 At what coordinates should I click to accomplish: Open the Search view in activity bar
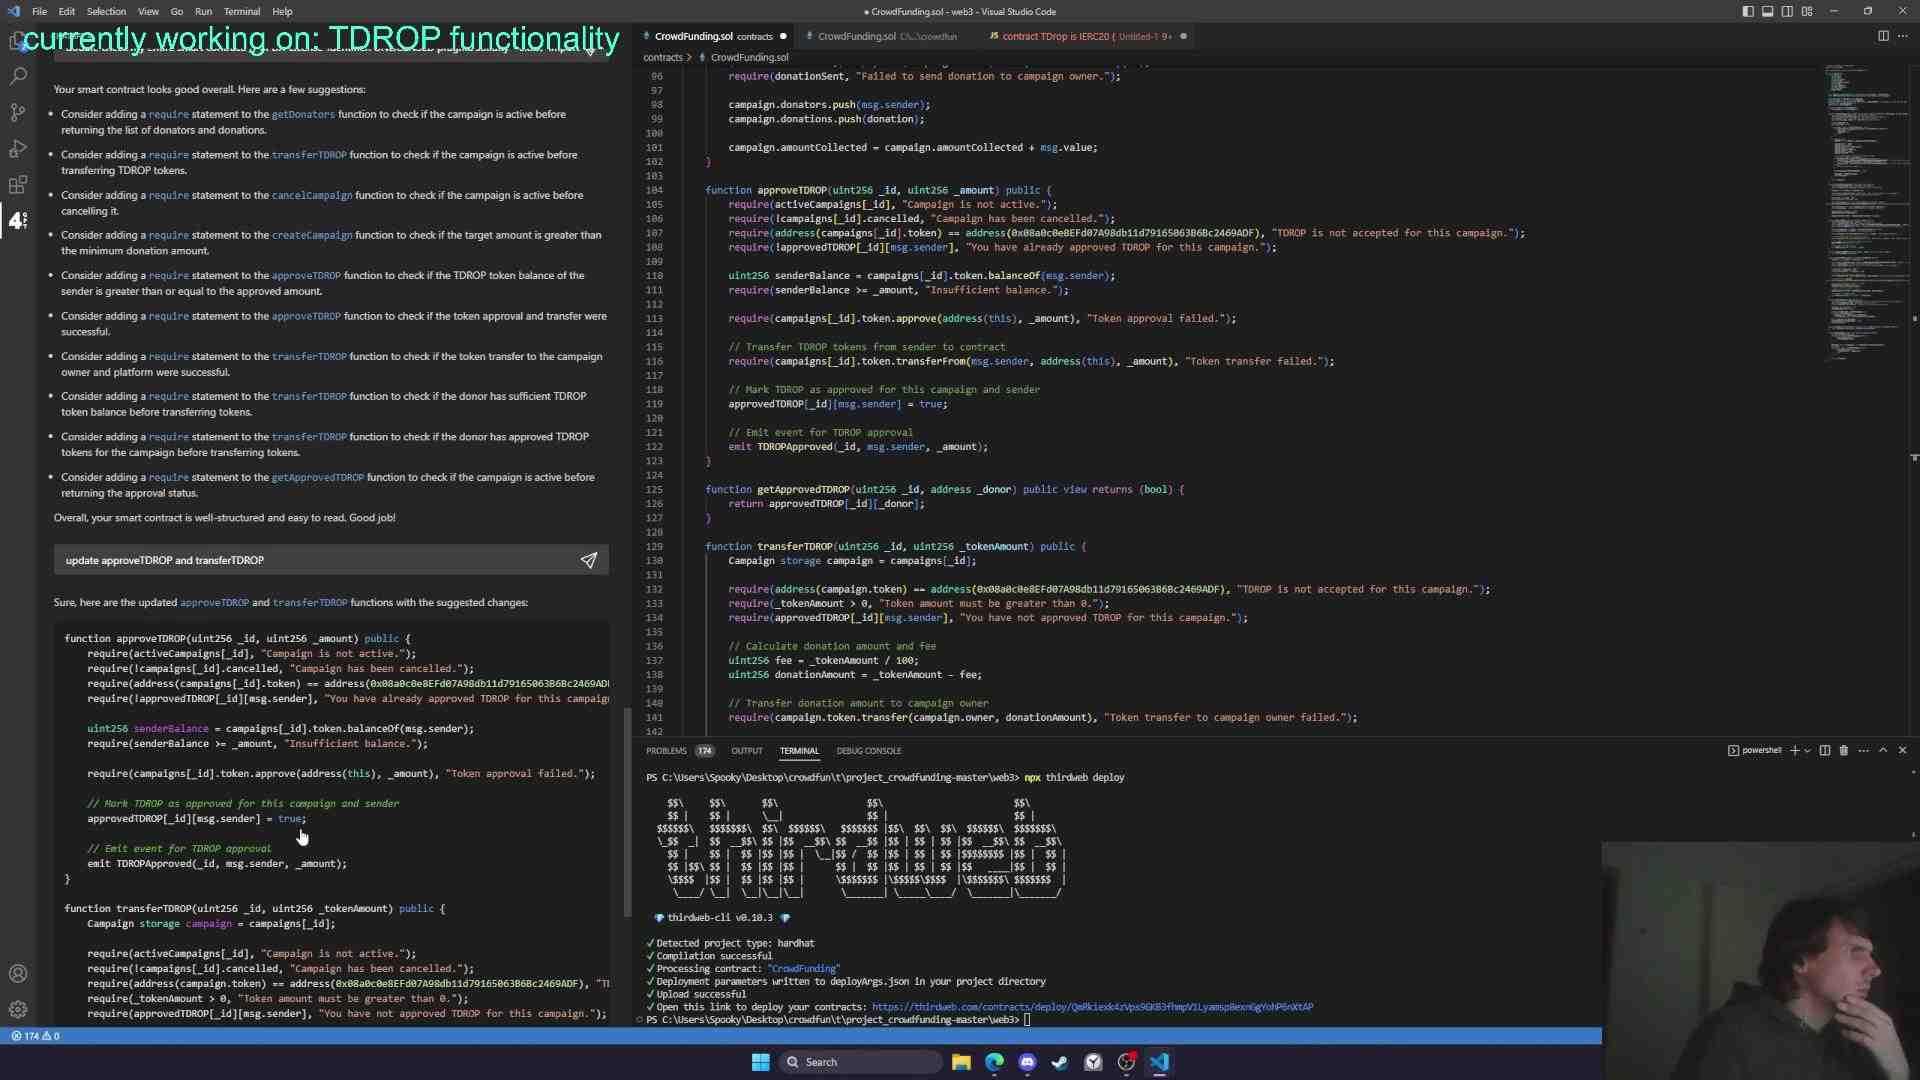(x=18, y=76)
